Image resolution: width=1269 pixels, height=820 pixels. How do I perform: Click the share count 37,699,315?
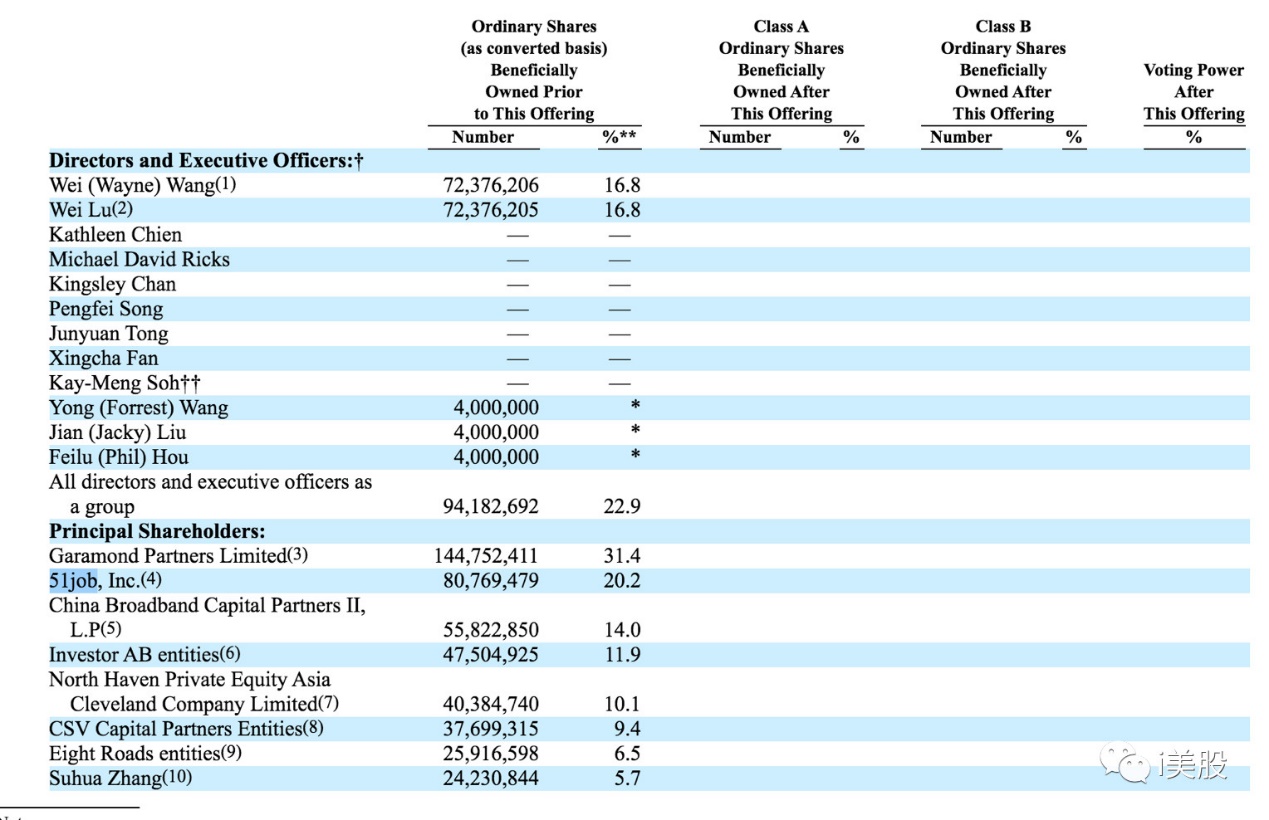point(491,729)
